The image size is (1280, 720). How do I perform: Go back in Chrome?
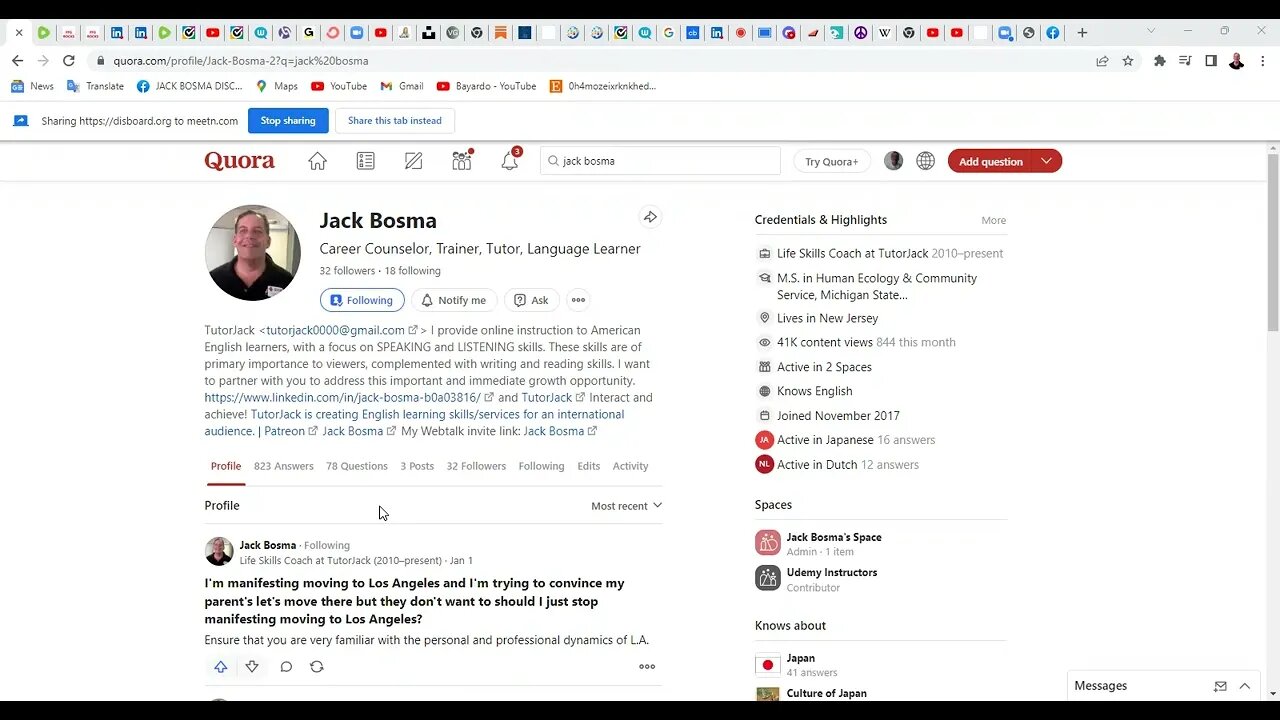point(17,61)
